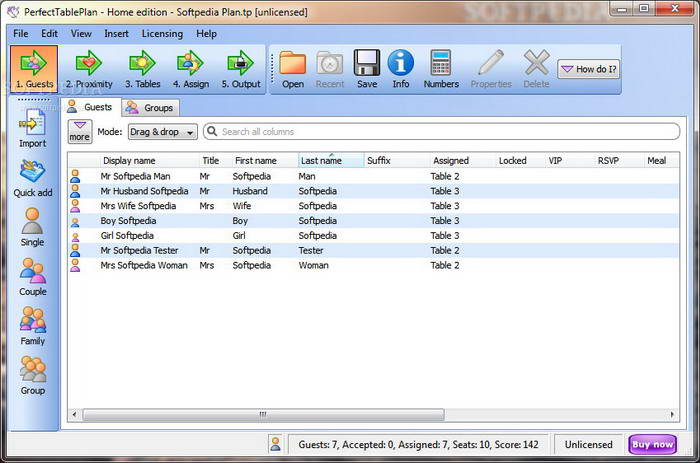This screenshot has width=700, height=463.
Task: Click the Open folder icon
Action: (292, 63)
